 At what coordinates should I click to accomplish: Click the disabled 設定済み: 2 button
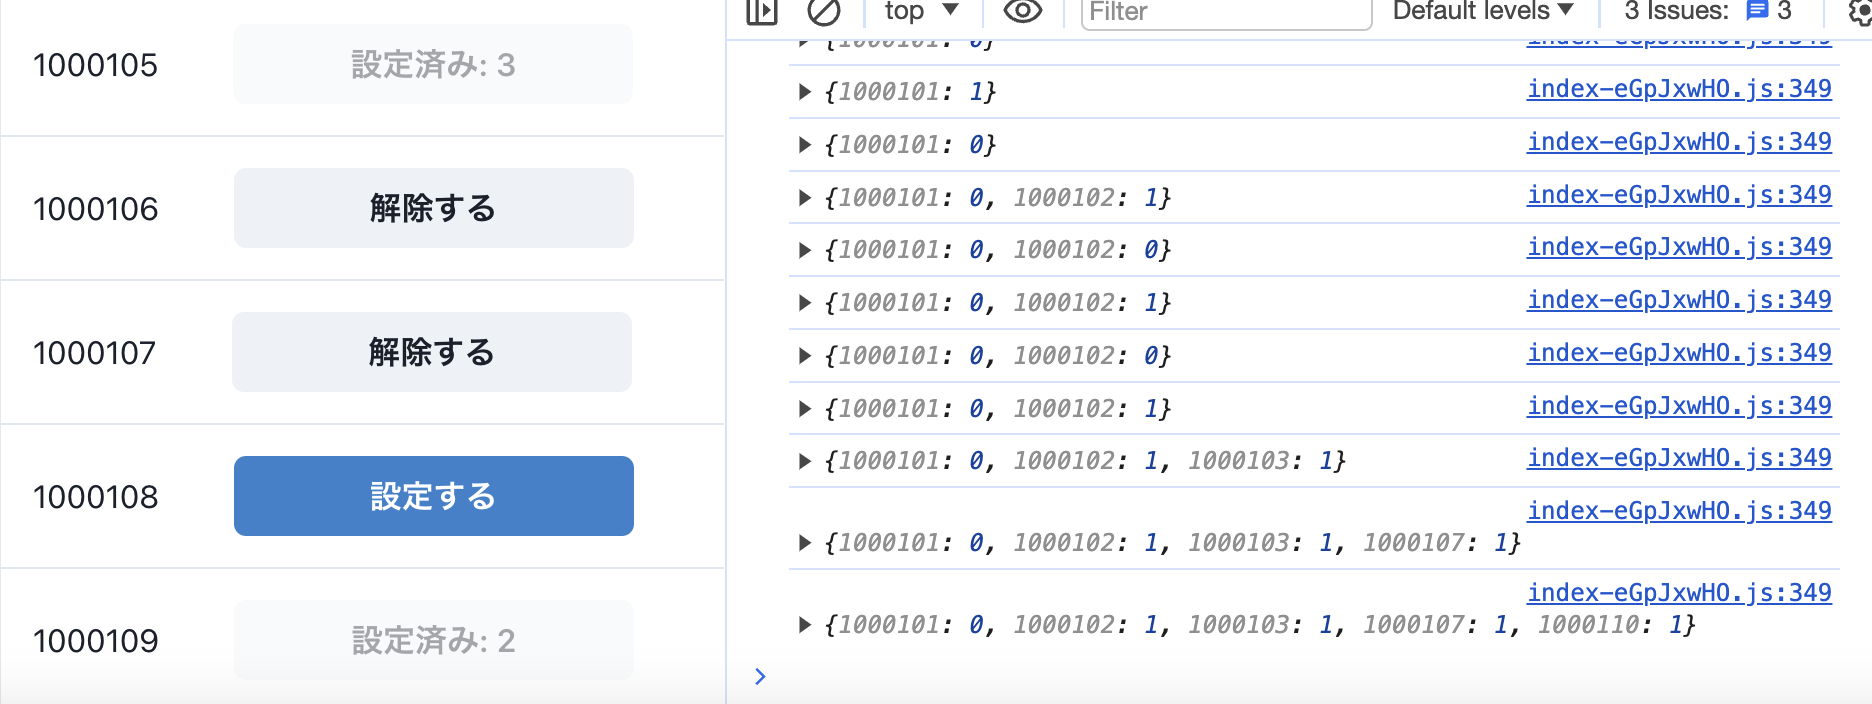pyautogui.click(x=433, y=640)
